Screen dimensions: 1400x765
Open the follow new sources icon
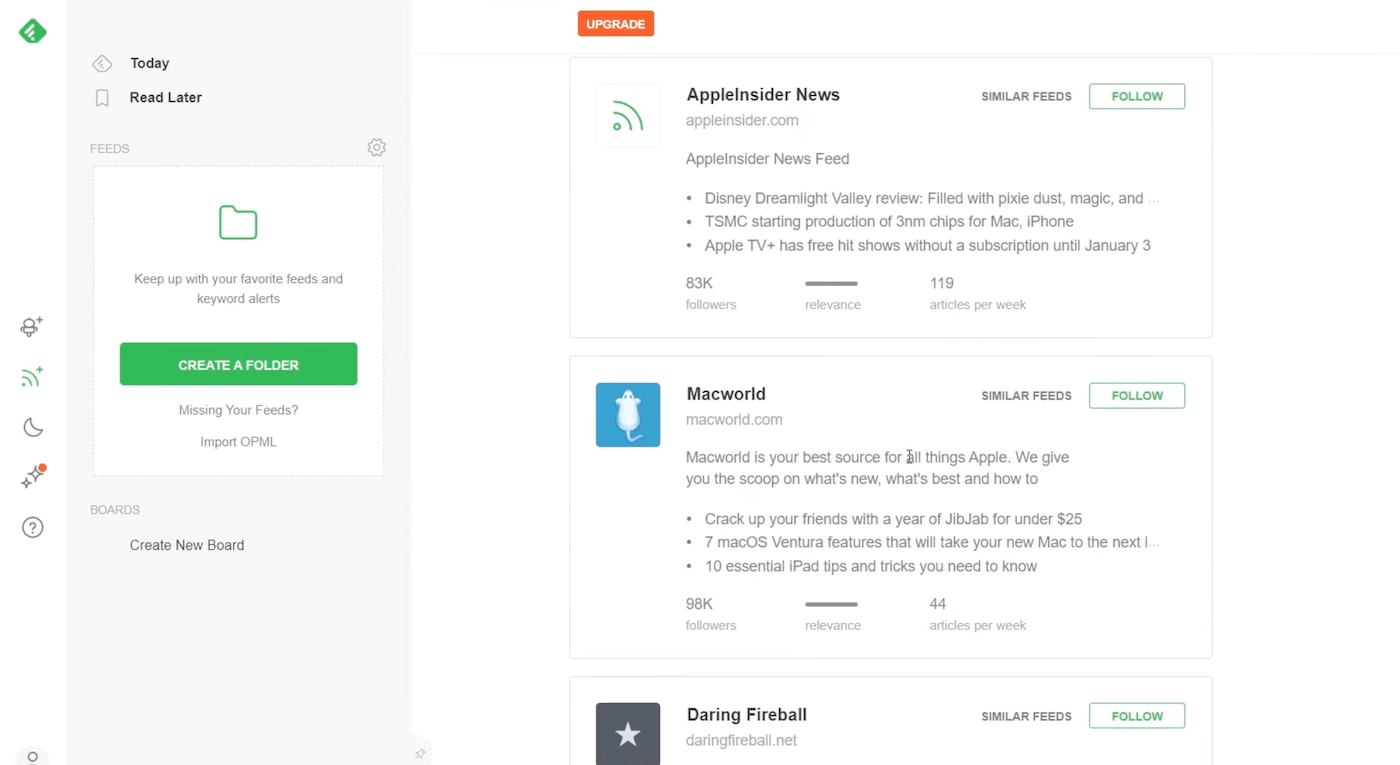click(x=32, y=377)
